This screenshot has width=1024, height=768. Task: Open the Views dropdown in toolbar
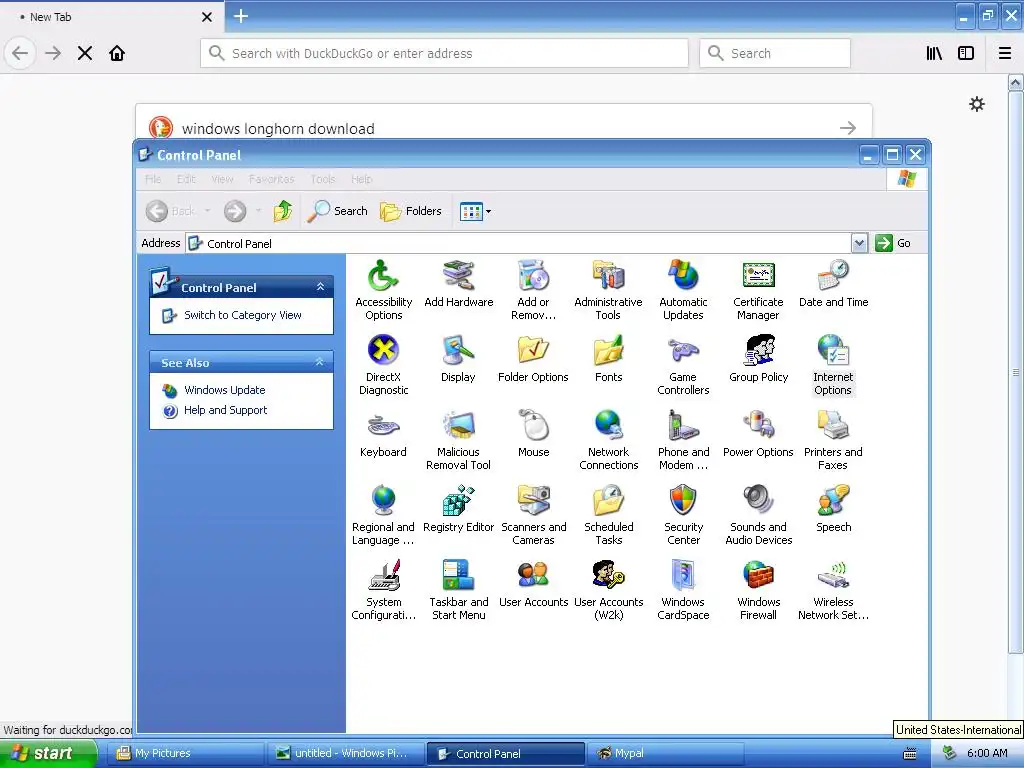[488, 211]
